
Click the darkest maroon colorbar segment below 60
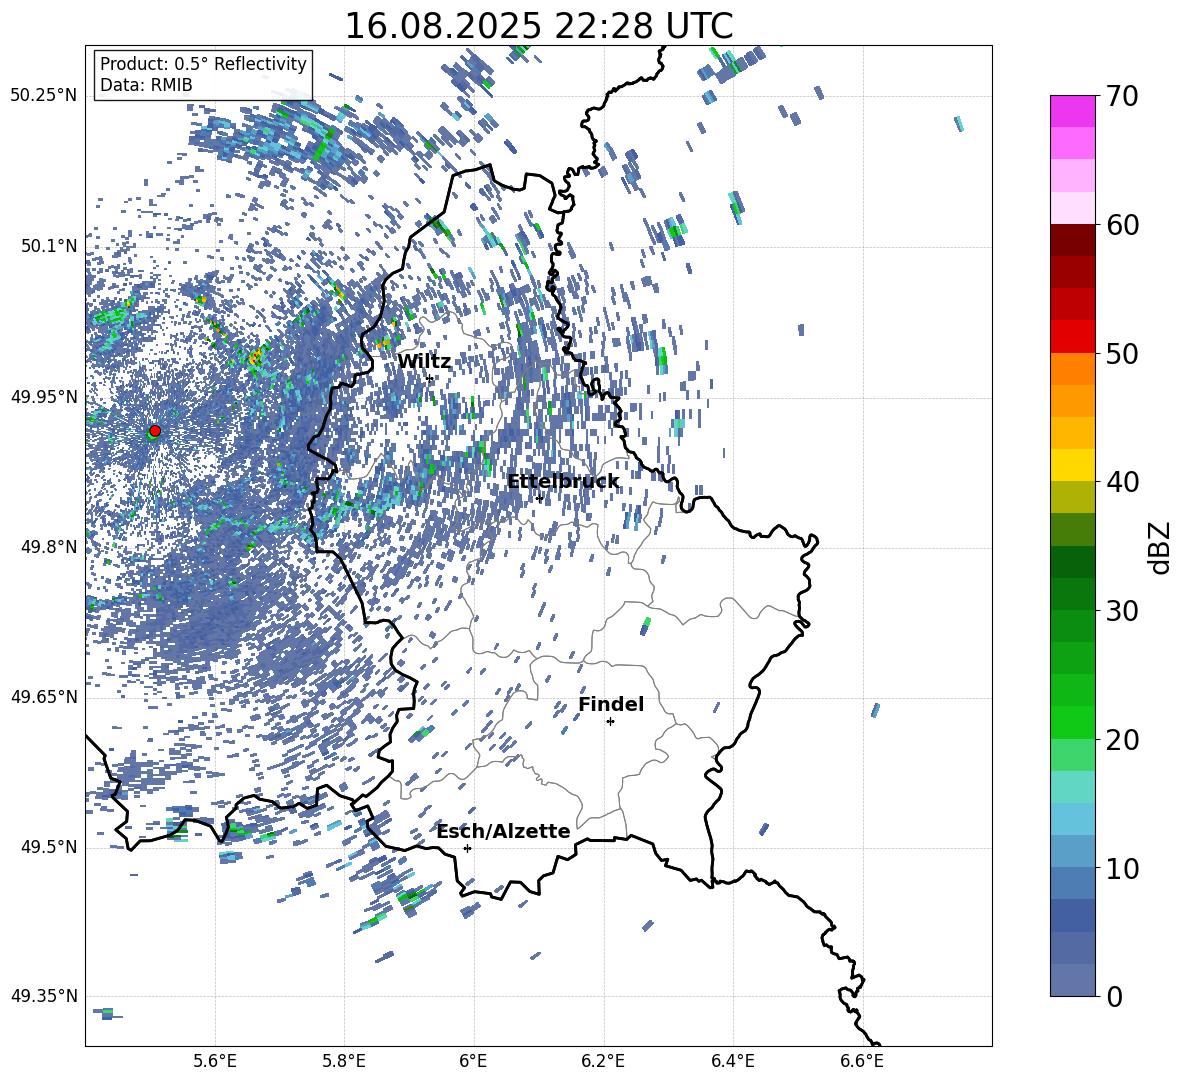click(x=1073, y=240)
